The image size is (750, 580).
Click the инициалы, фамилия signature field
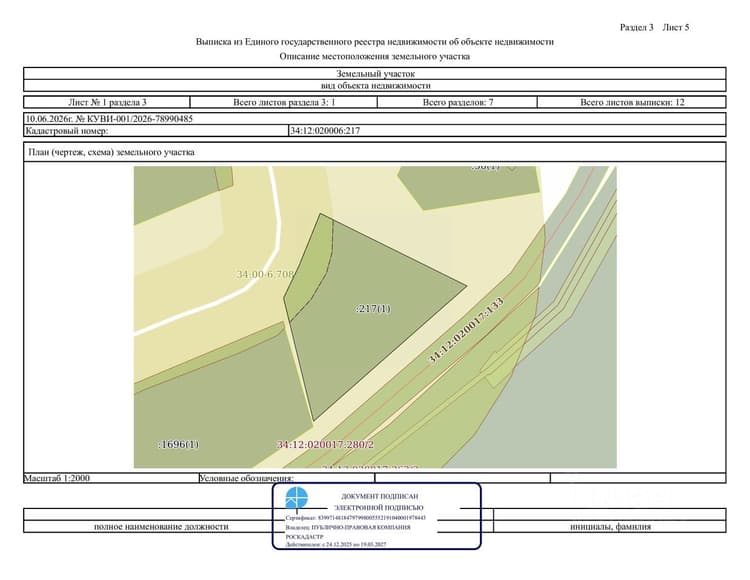[x=610, y=526]
